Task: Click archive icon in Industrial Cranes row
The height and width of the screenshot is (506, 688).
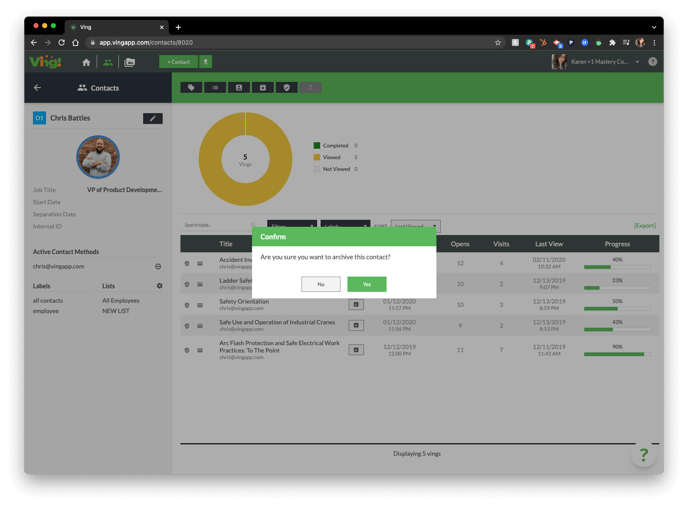Action: click(x=356, y=326)
